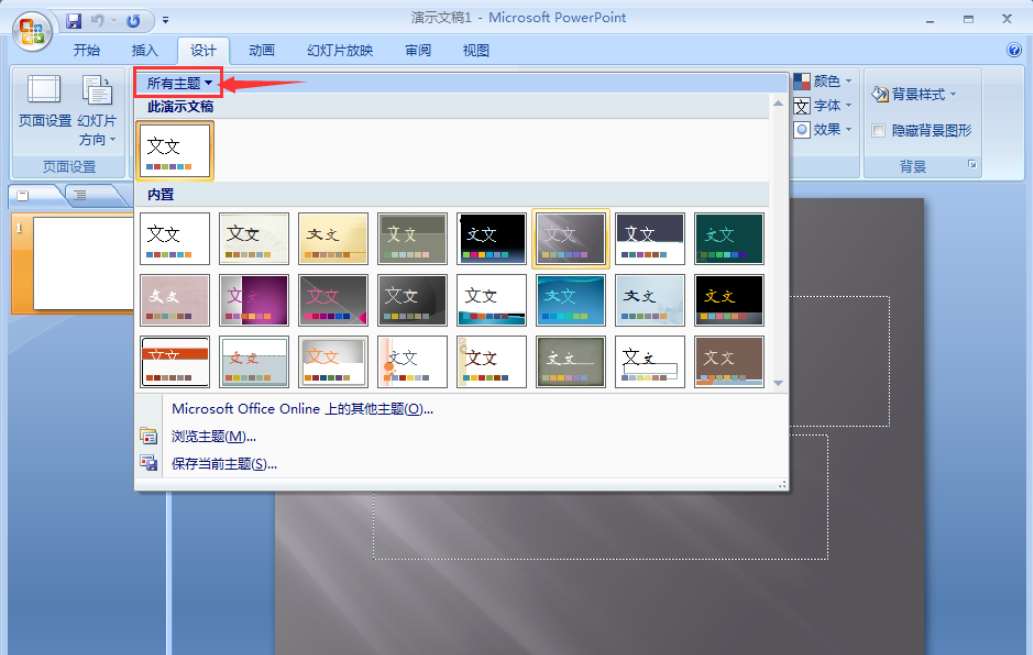Apply the dusty pink textured theme

pos(175,300)
